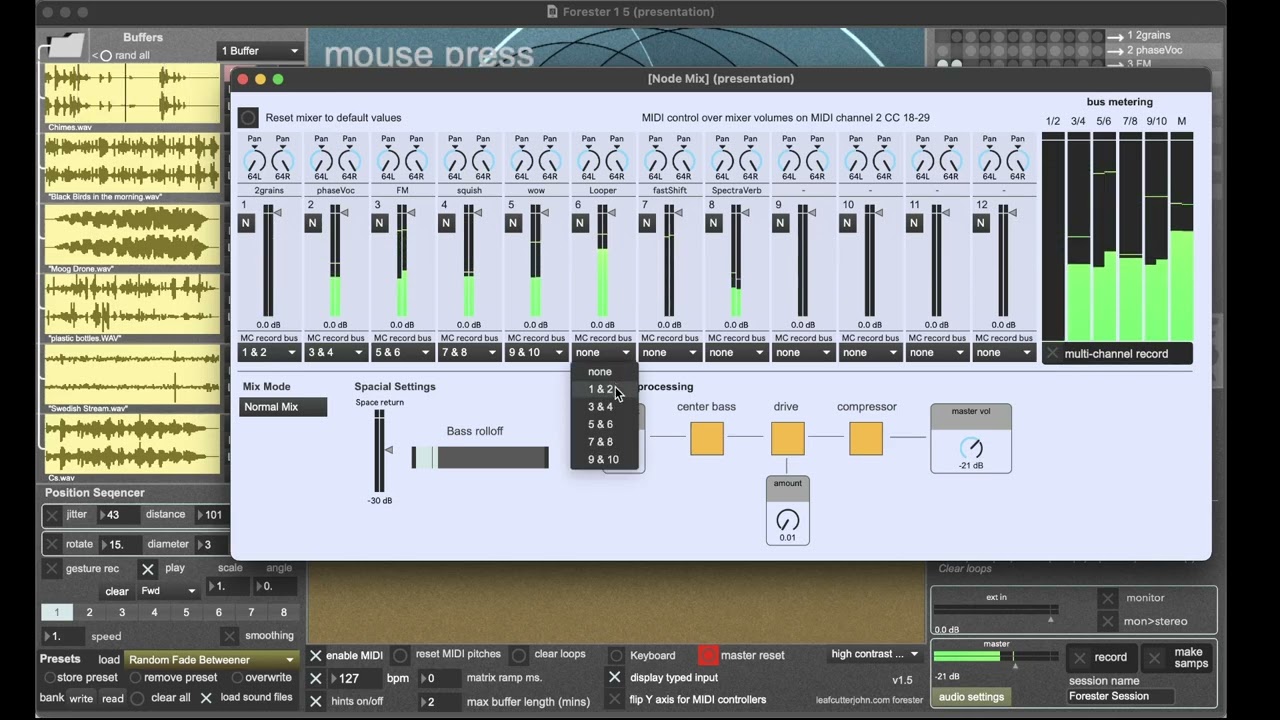Toggle the rotate checkbox
The image size is (1280, 720).
click(52, 545)
